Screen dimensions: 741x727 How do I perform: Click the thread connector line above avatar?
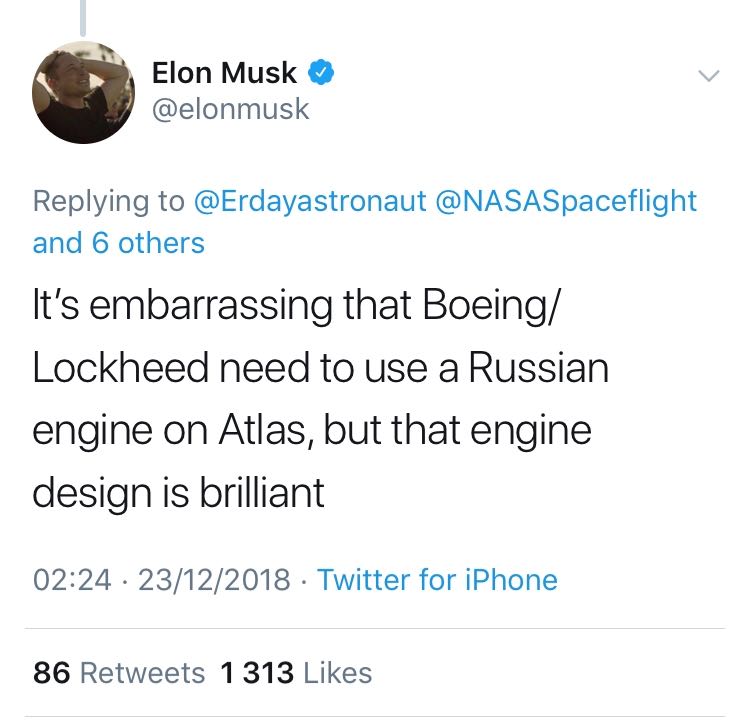coord(83,18)
